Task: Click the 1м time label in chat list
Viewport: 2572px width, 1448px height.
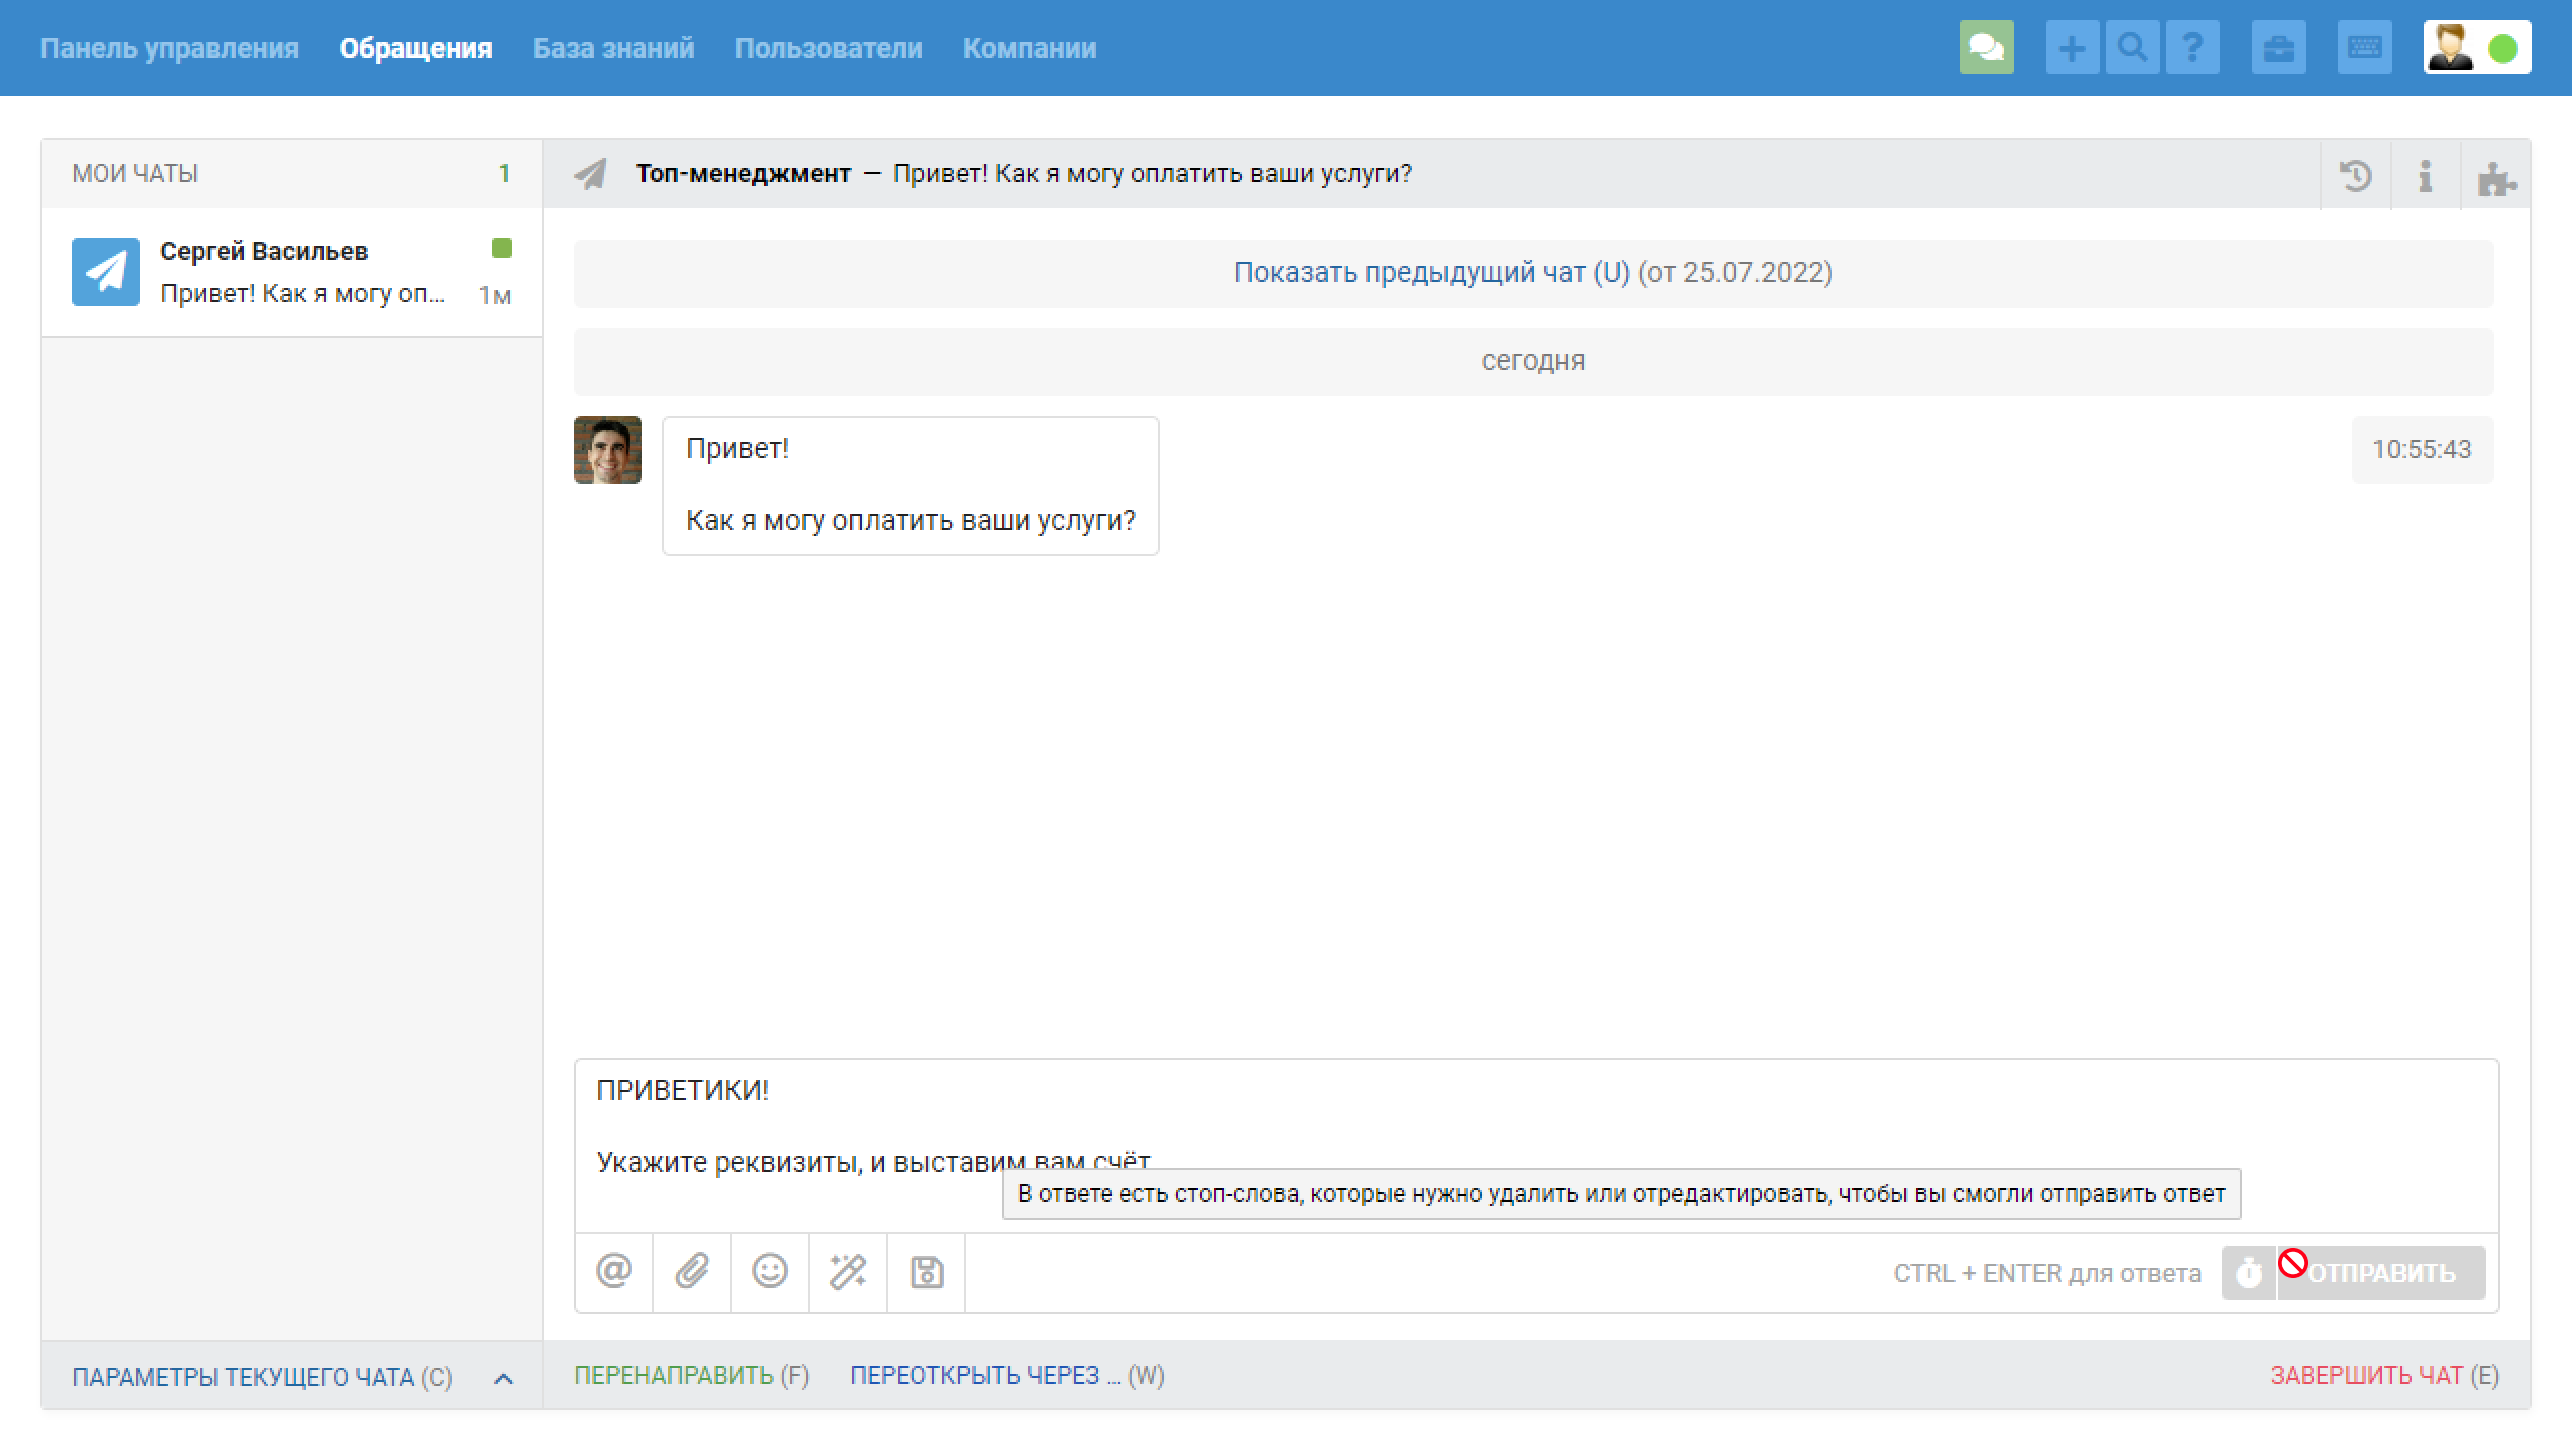Action: tap(494, 295)
